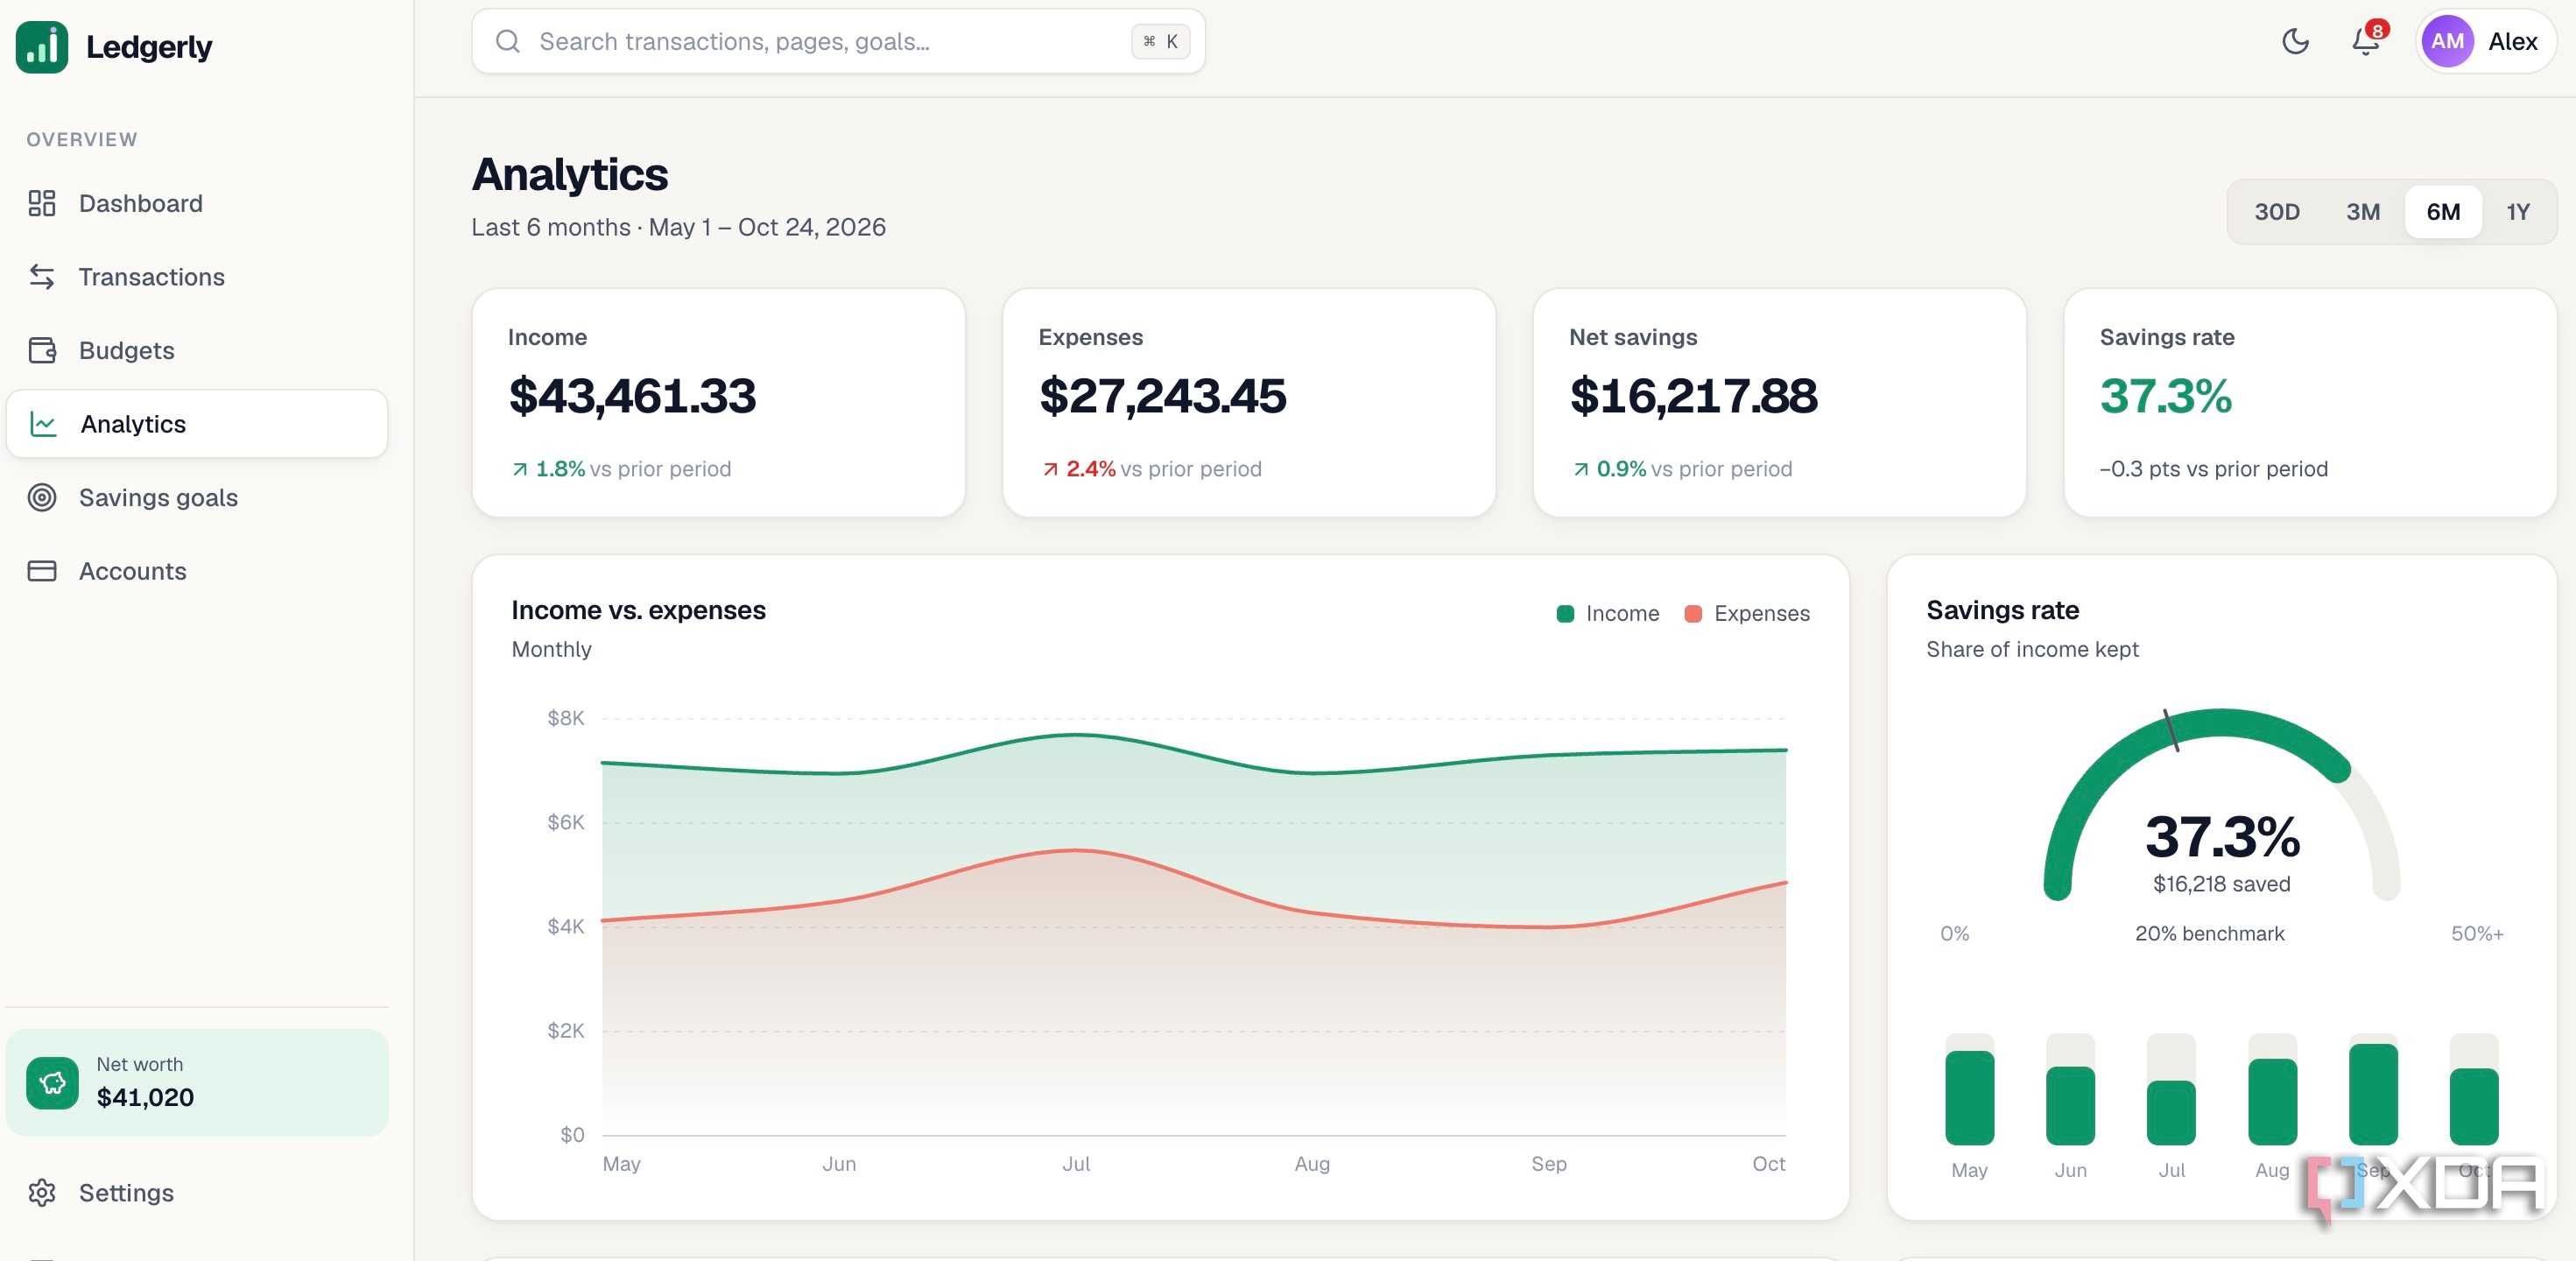
Task: Open Savings goals via target icon
Action: 42,497
